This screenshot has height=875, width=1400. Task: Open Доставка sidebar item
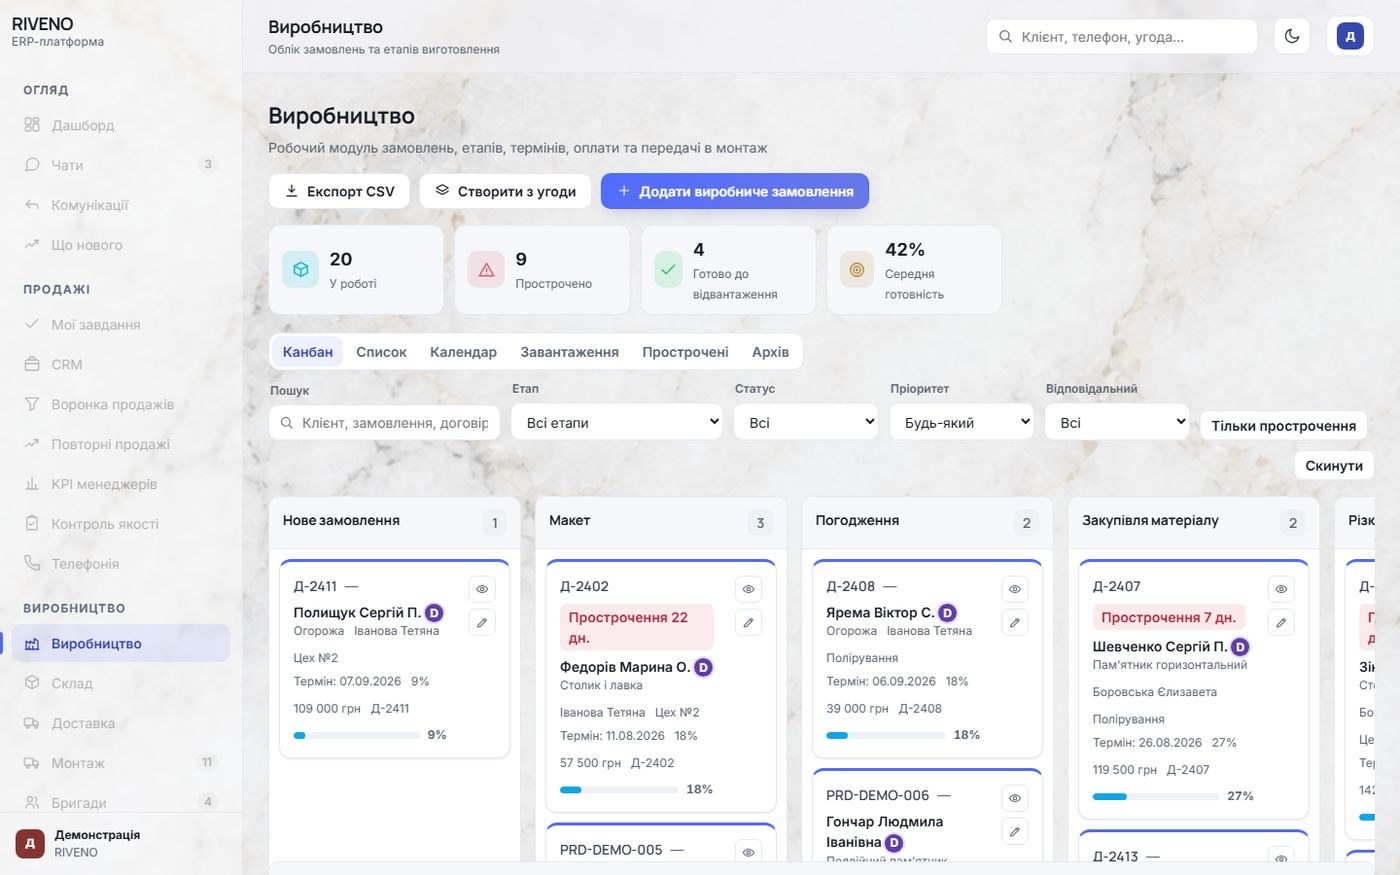(x=121, y=724)
